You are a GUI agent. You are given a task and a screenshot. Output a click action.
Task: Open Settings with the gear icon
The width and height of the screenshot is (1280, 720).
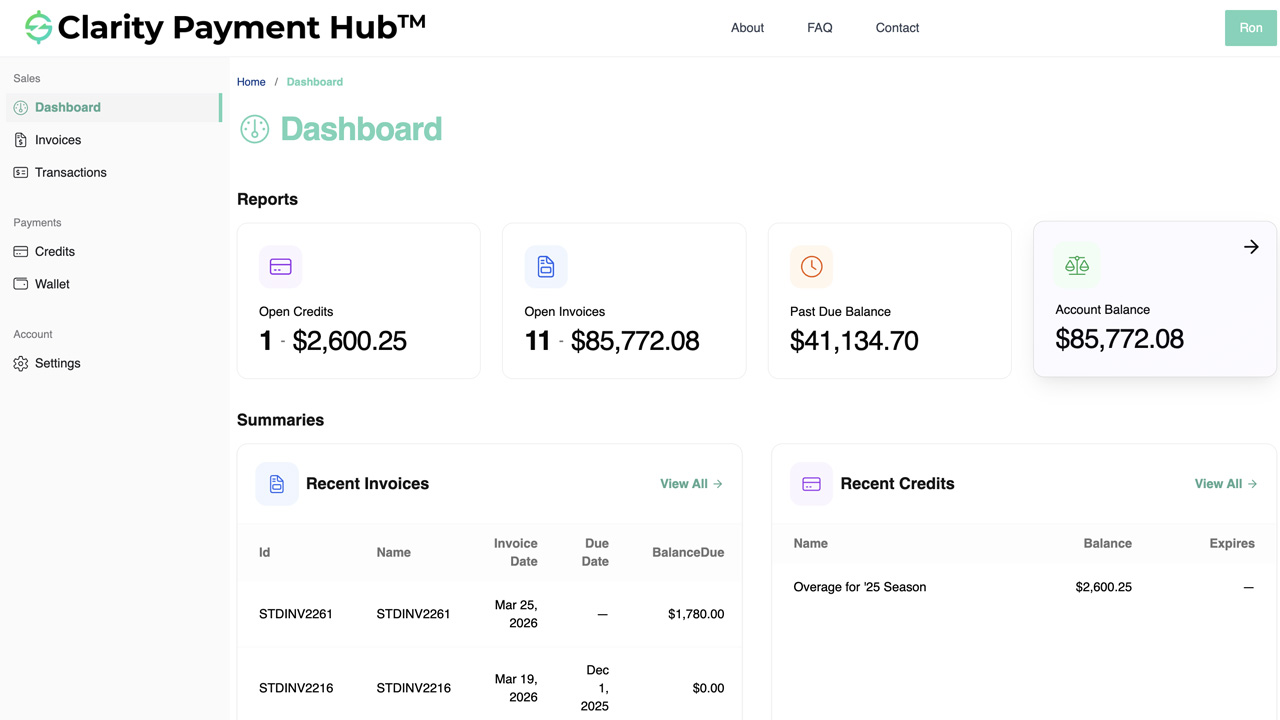tap(19, 363)
